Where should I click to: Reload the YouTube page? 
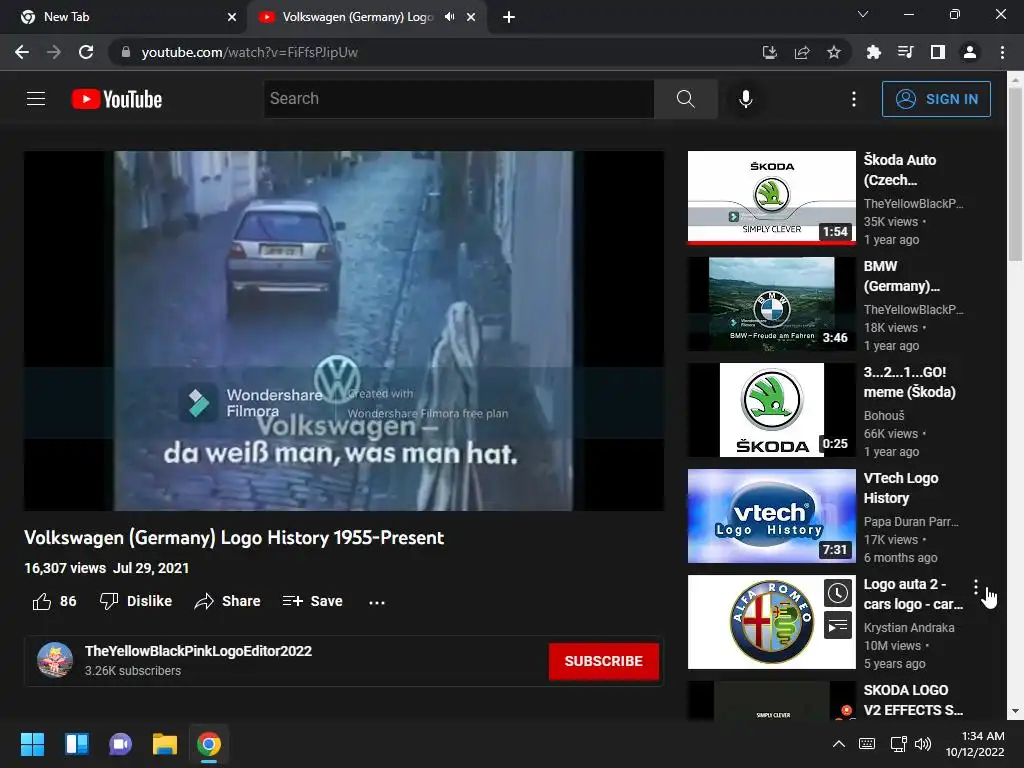(x=86, y=52)
